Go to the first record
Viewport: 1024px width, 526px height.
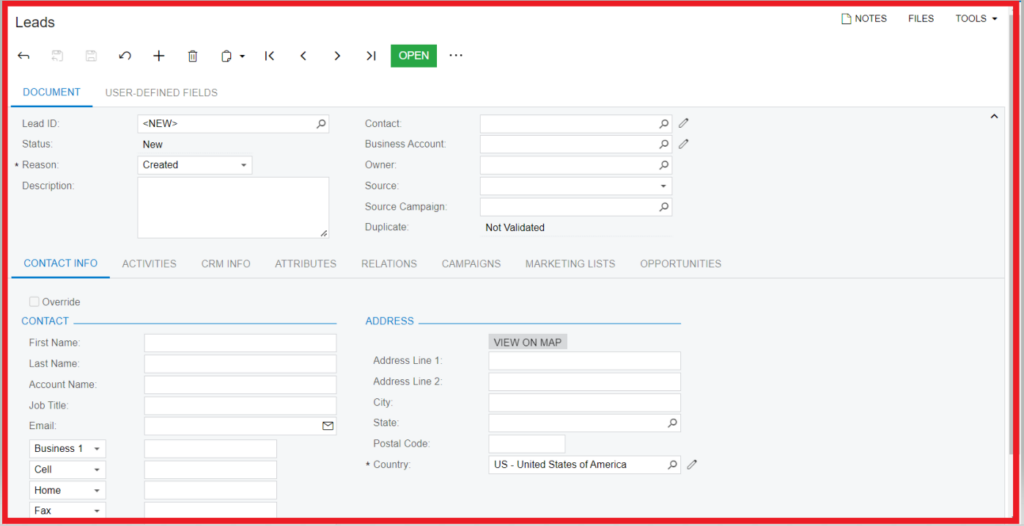pyautogui.click(x=269, y=56)
